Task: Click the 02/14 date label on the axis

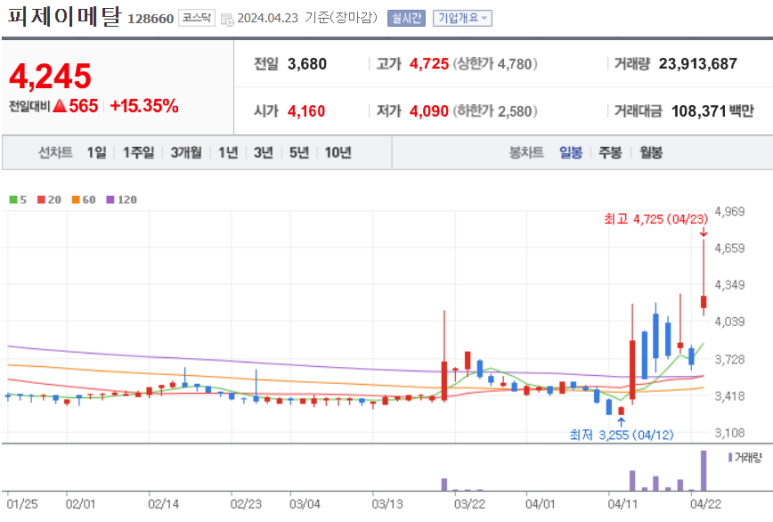Action: pyautogui.click(x=163, y=504)
